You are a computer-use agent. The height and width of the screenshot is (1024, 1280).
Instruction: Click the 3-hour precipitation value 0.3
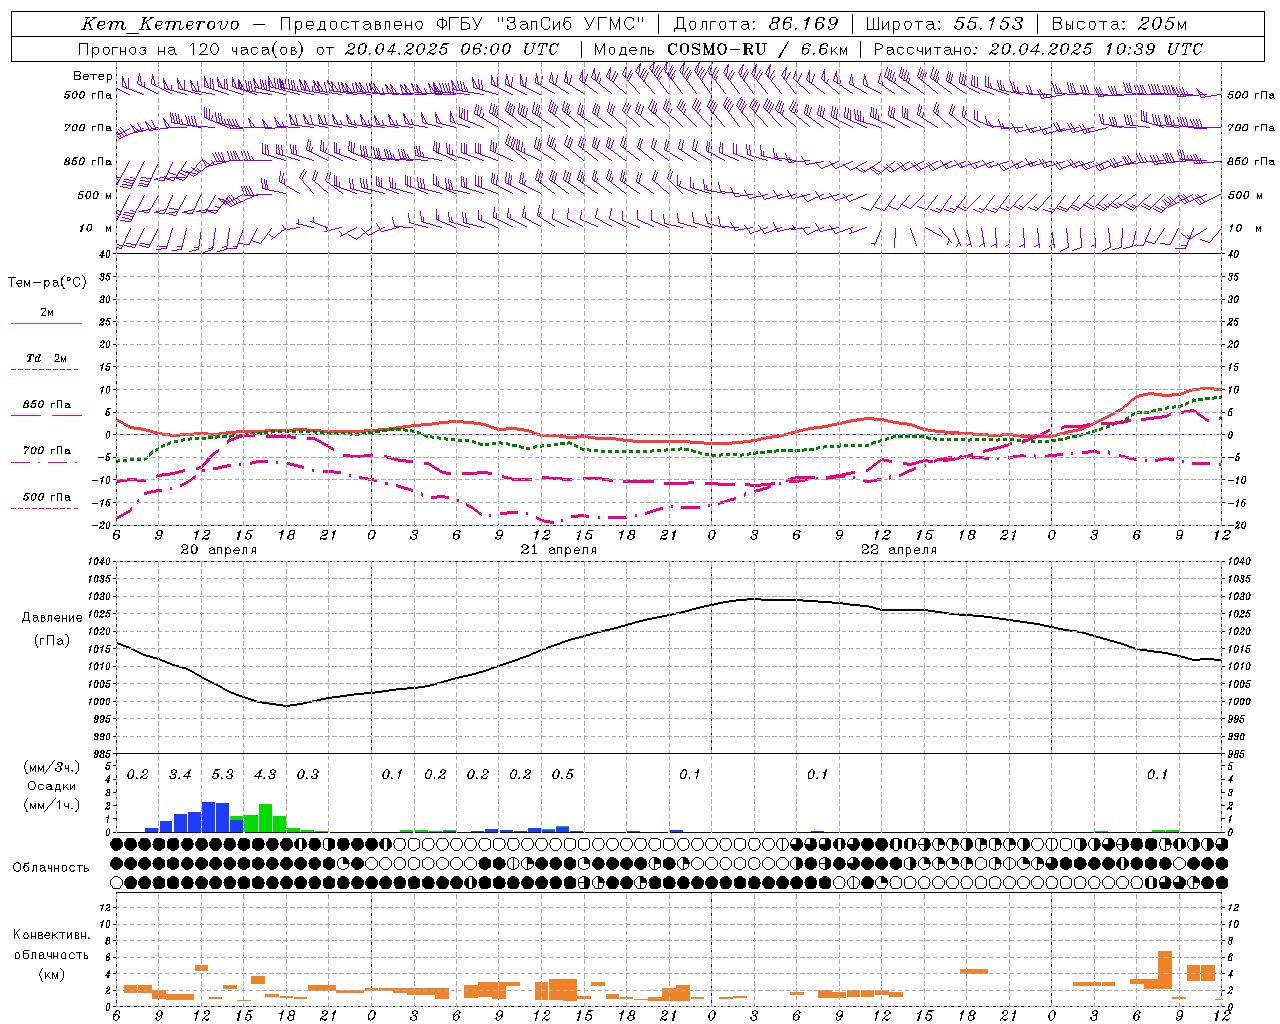308,775
